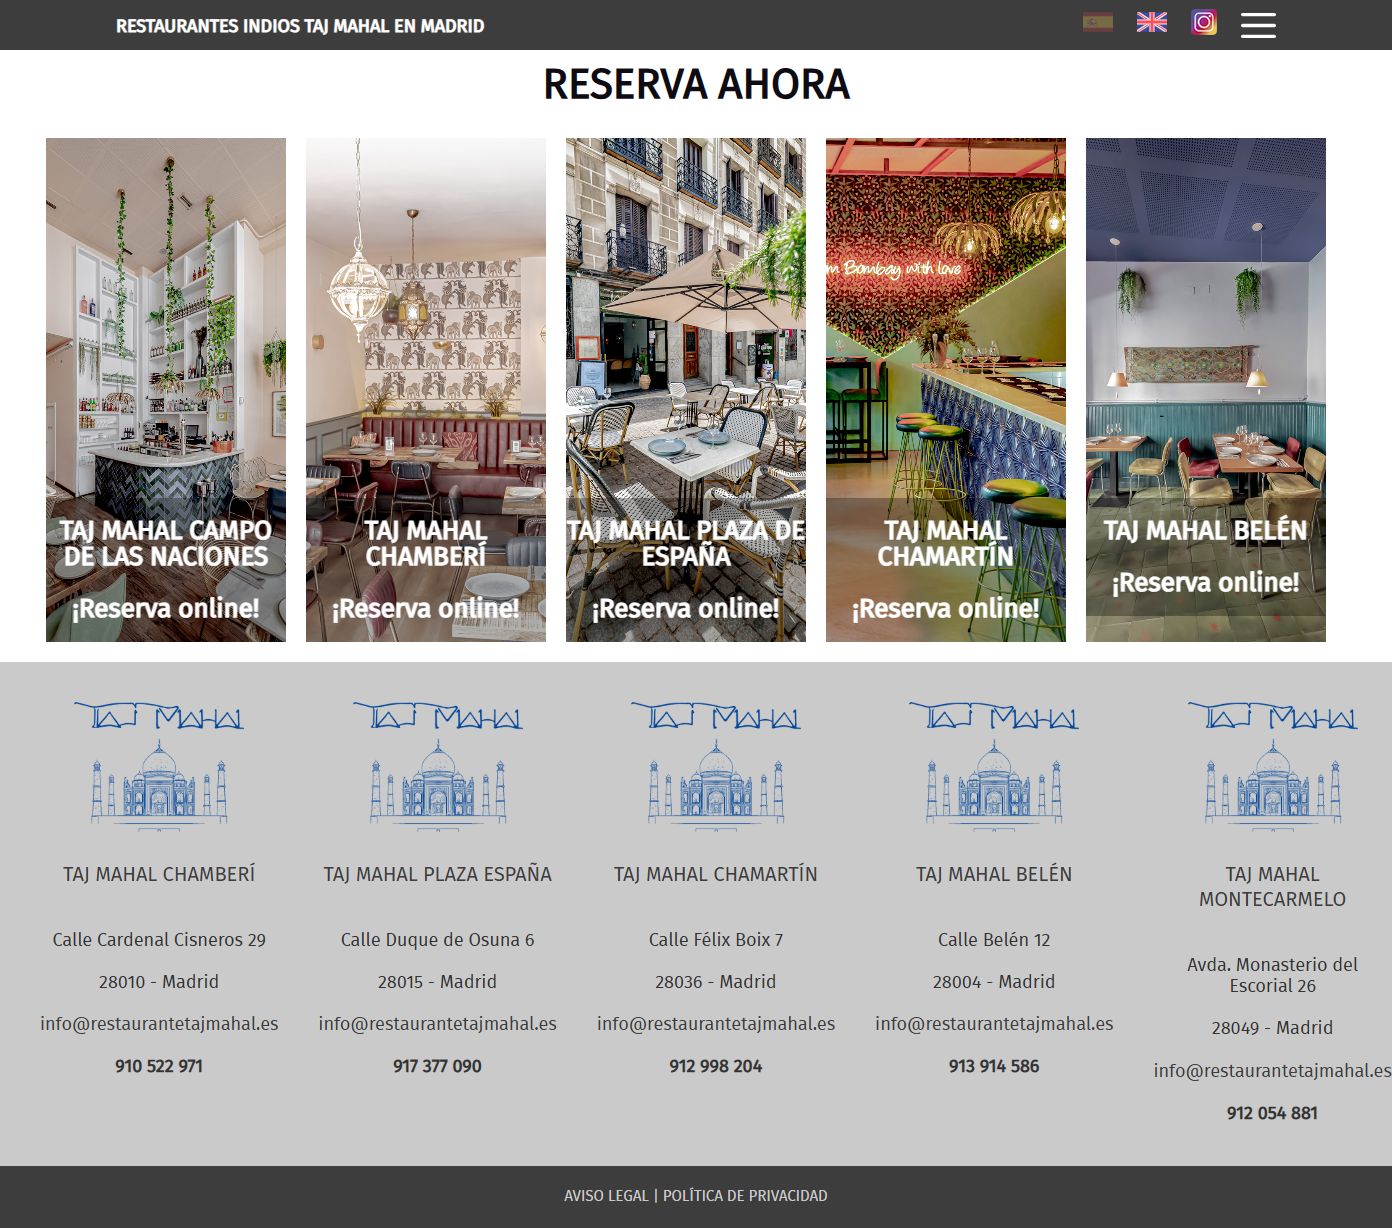Click the postal code 28015 - Madrid
This screenshot has width=1392, height=1228.
click(438, 982)
